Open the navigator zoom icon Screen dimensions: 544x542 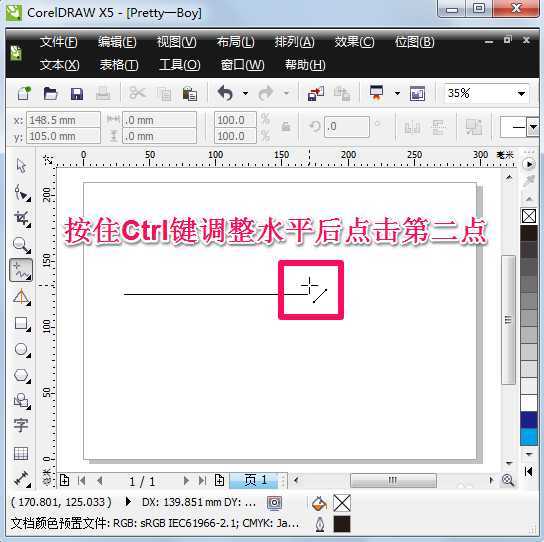tap(508, 480)
